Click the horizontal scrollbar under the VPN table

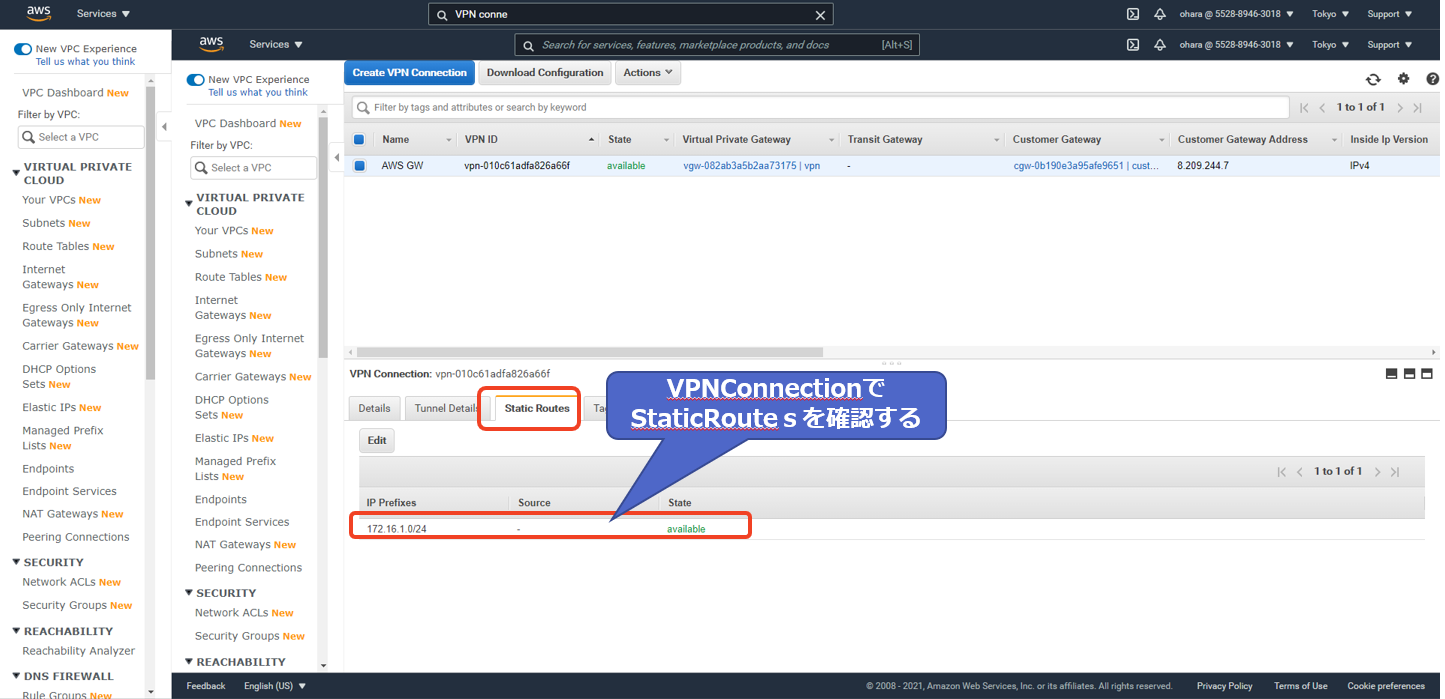[589, 352]
